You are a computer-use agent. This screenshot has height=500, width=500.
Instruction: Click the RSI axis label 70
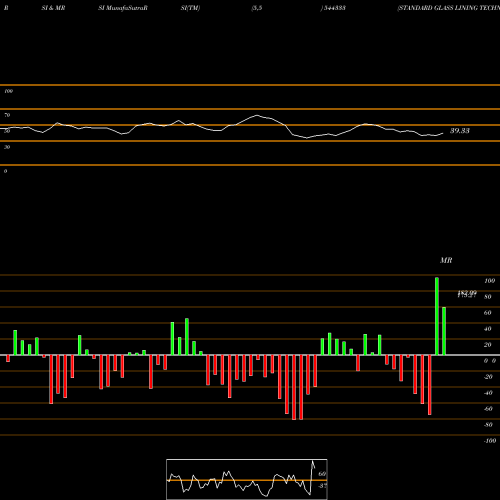pyautogui.click(x=7, y=115)
